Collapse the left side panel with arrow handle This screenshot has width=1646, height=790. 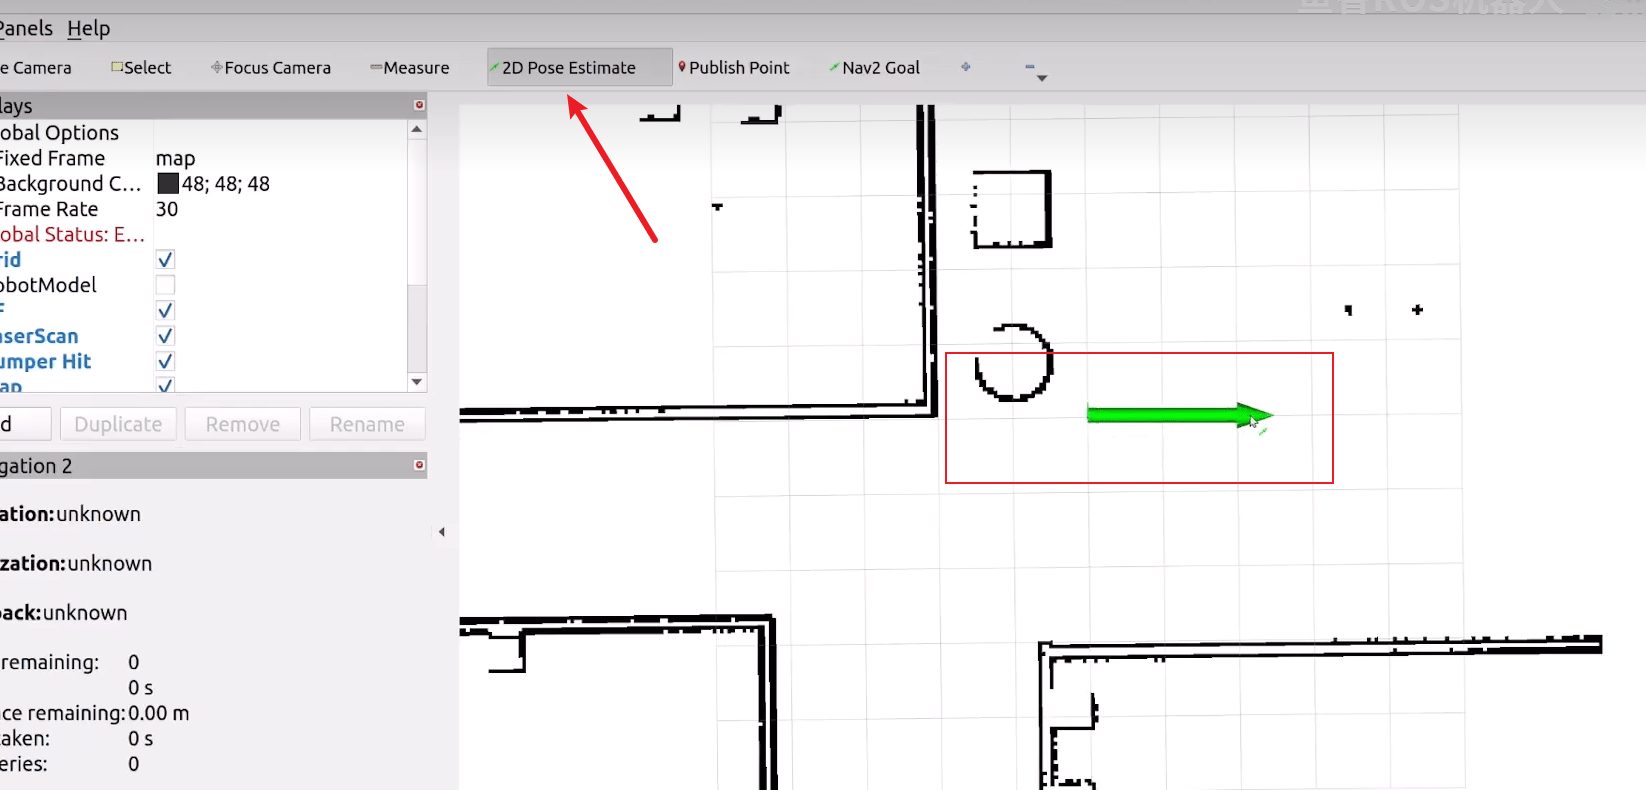tap(441, 532)
